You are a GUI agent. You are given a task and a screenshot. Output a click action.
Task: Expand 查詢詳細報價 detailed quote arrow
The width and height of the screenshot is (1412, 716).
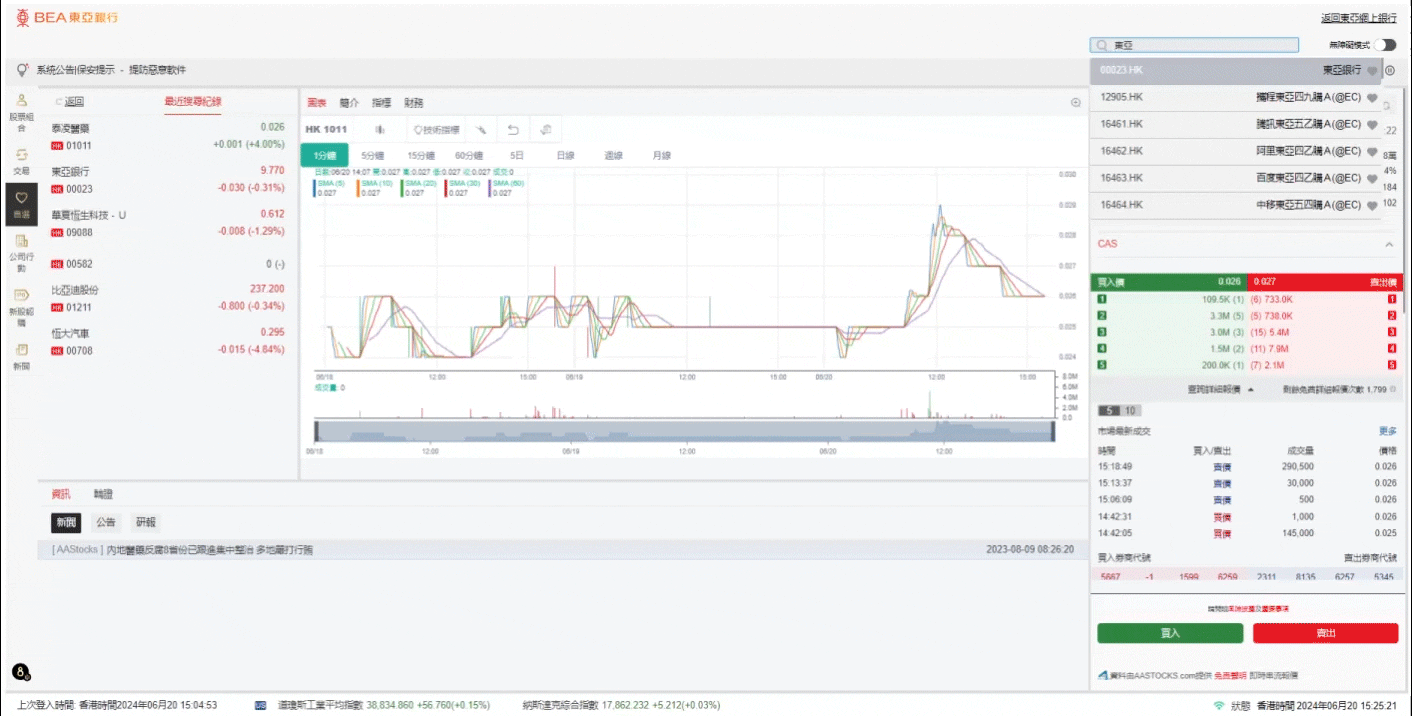click(1250, 389)
